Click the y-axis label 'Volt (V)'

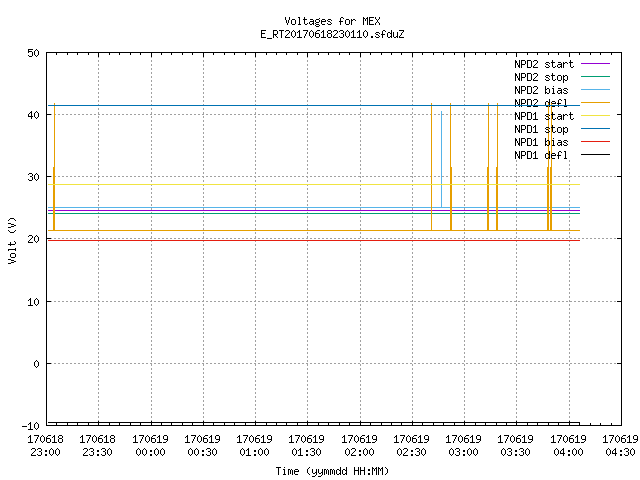pos(12,240)
